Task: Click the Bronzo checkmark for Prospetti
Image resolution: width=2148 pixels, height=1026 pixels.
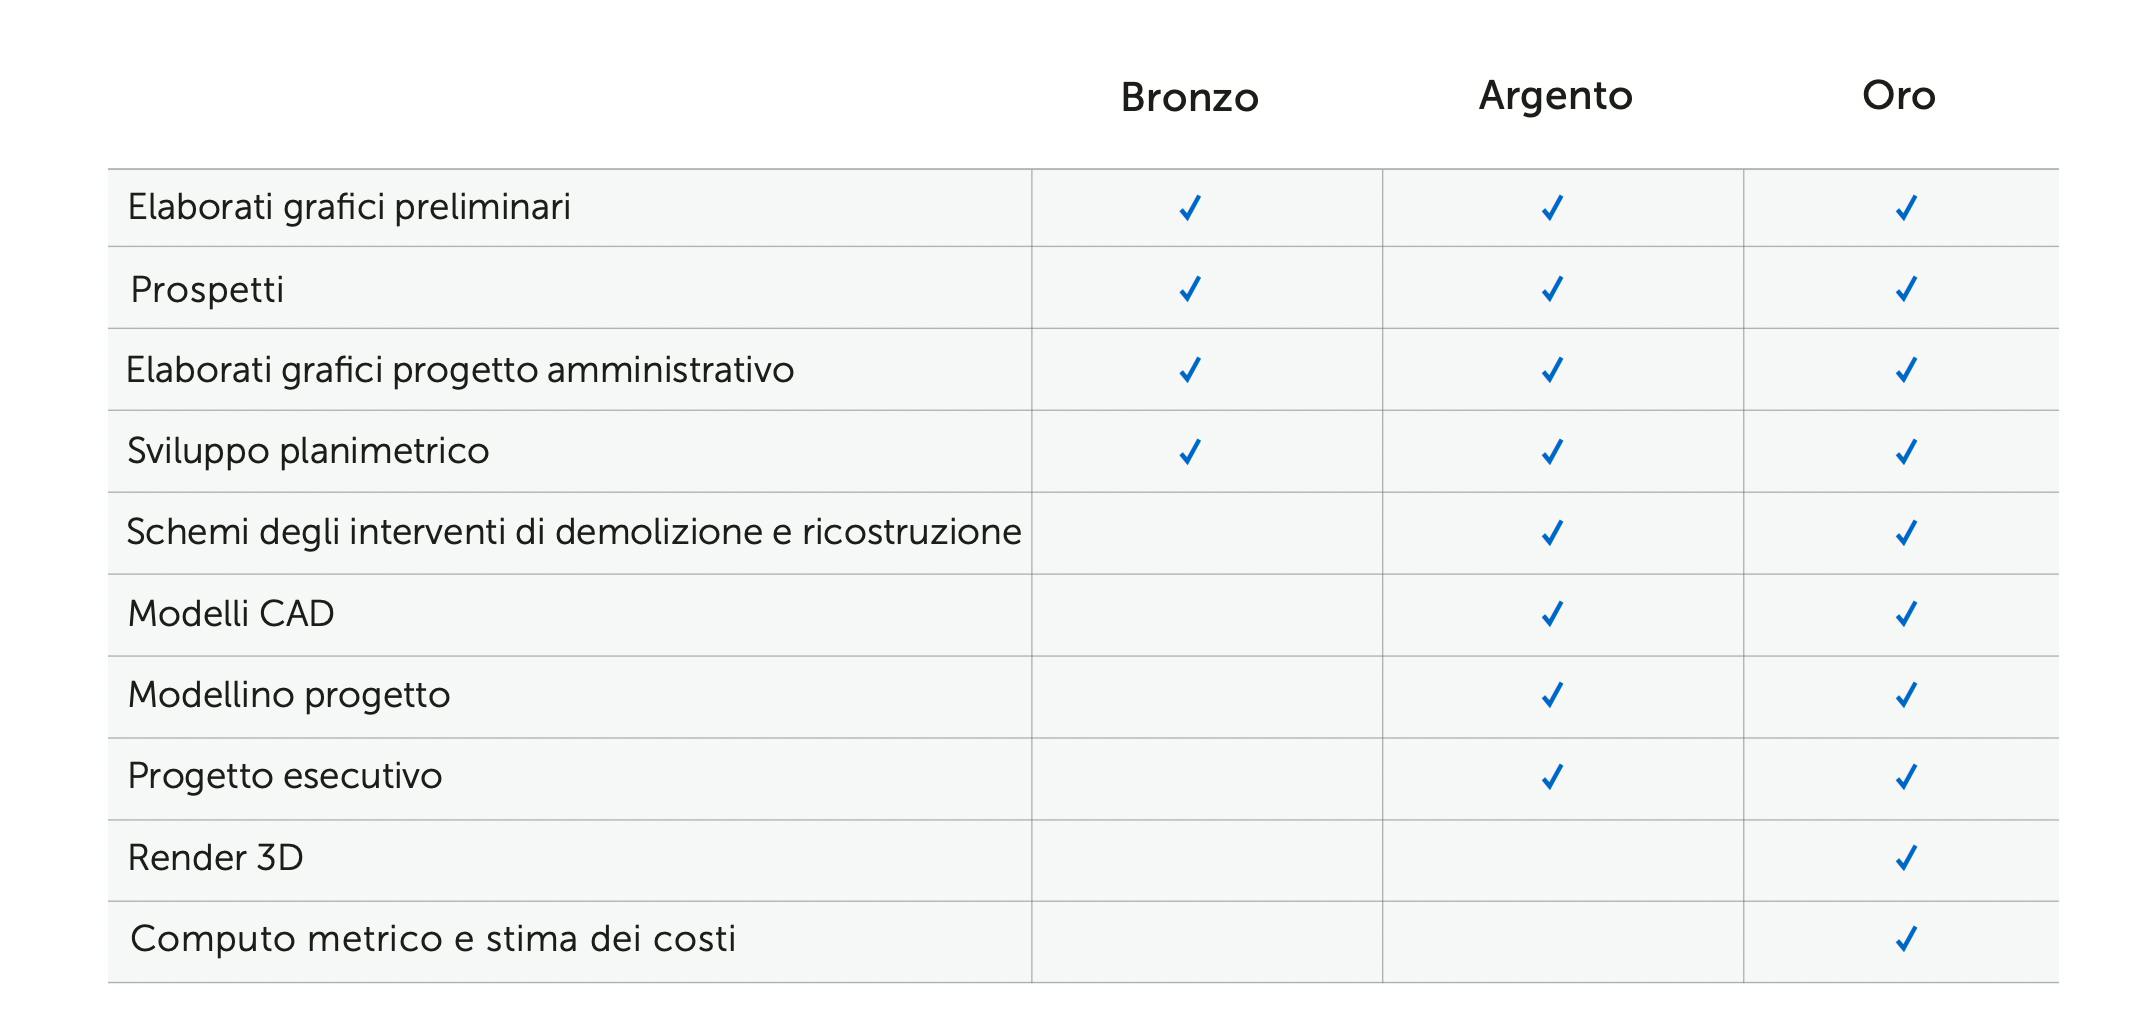Action: click(x=1189, y=289)
